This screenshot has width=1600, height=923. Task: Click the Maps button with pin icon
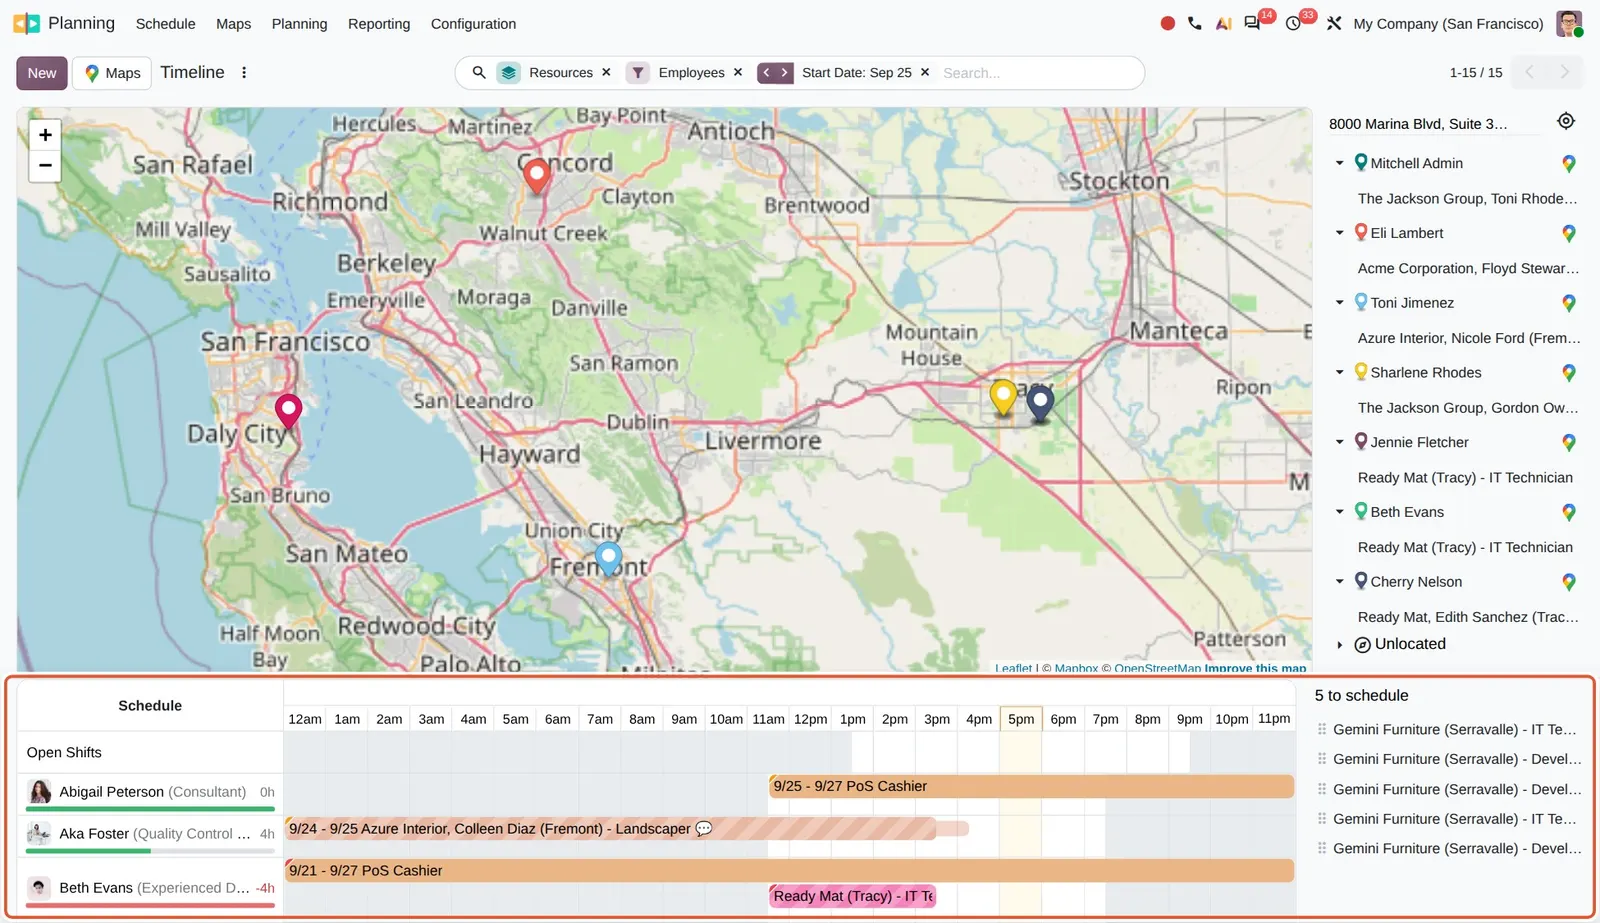(112, 73)
